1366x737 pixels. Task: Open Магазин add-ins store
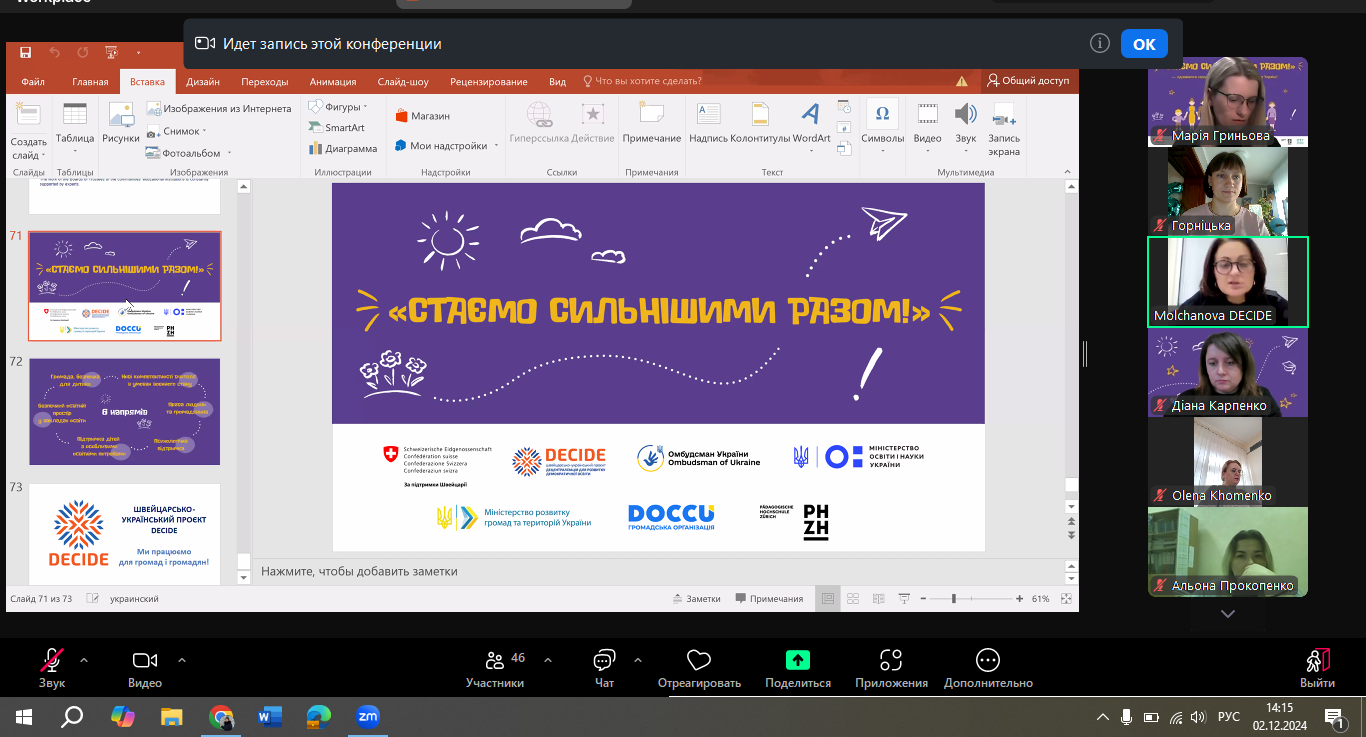click(422, 116)
